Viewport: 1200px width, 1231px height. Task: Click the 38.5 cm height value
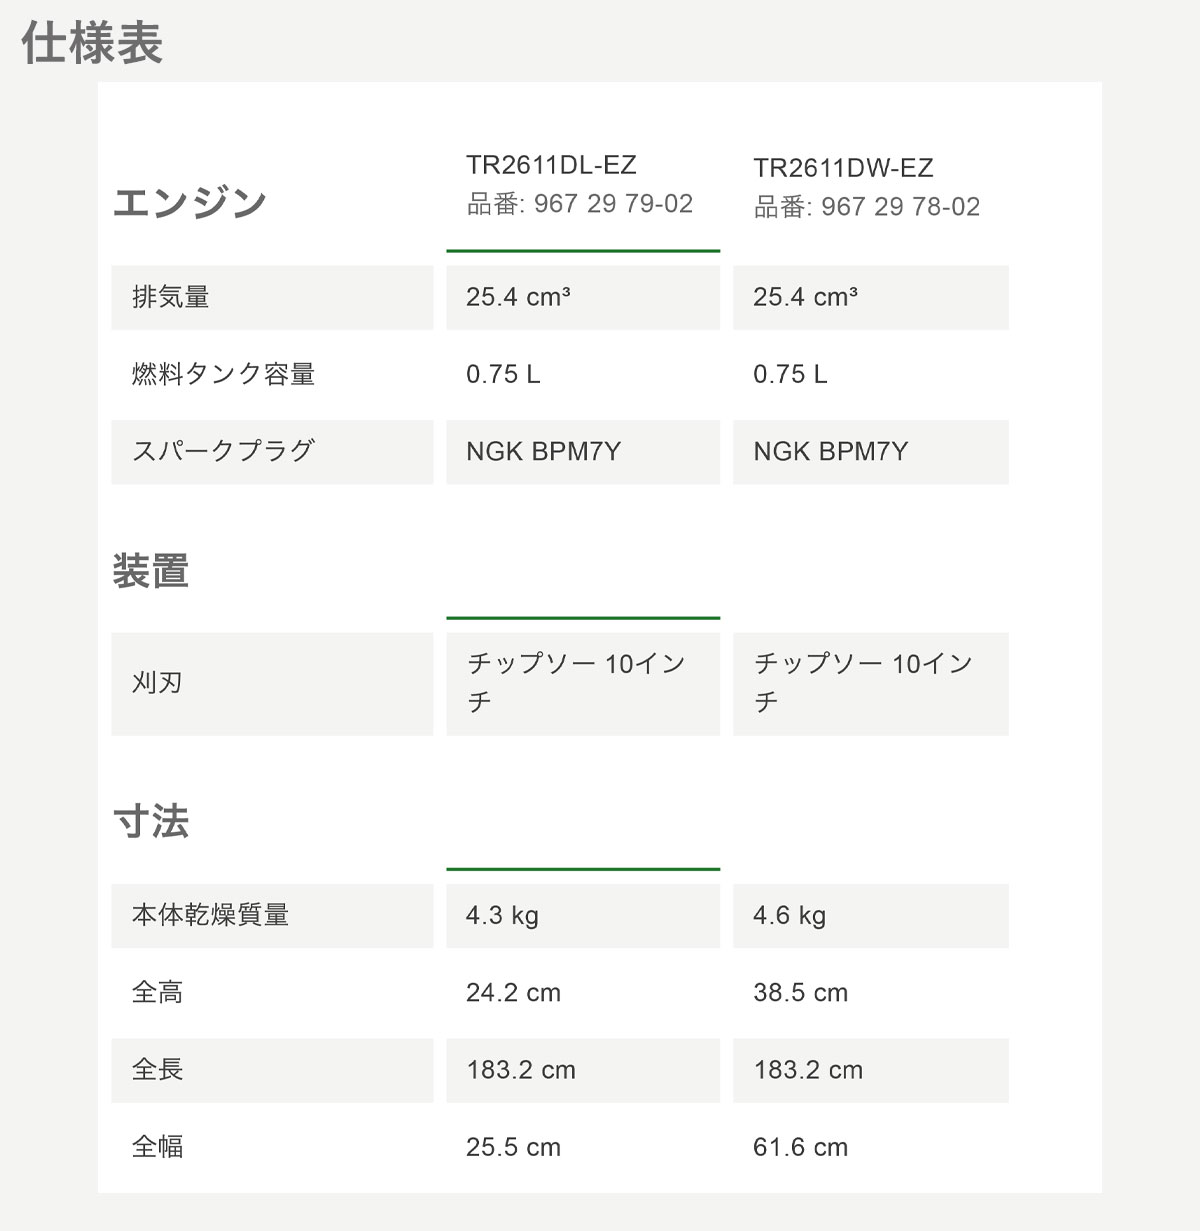(x=800, y=993)
